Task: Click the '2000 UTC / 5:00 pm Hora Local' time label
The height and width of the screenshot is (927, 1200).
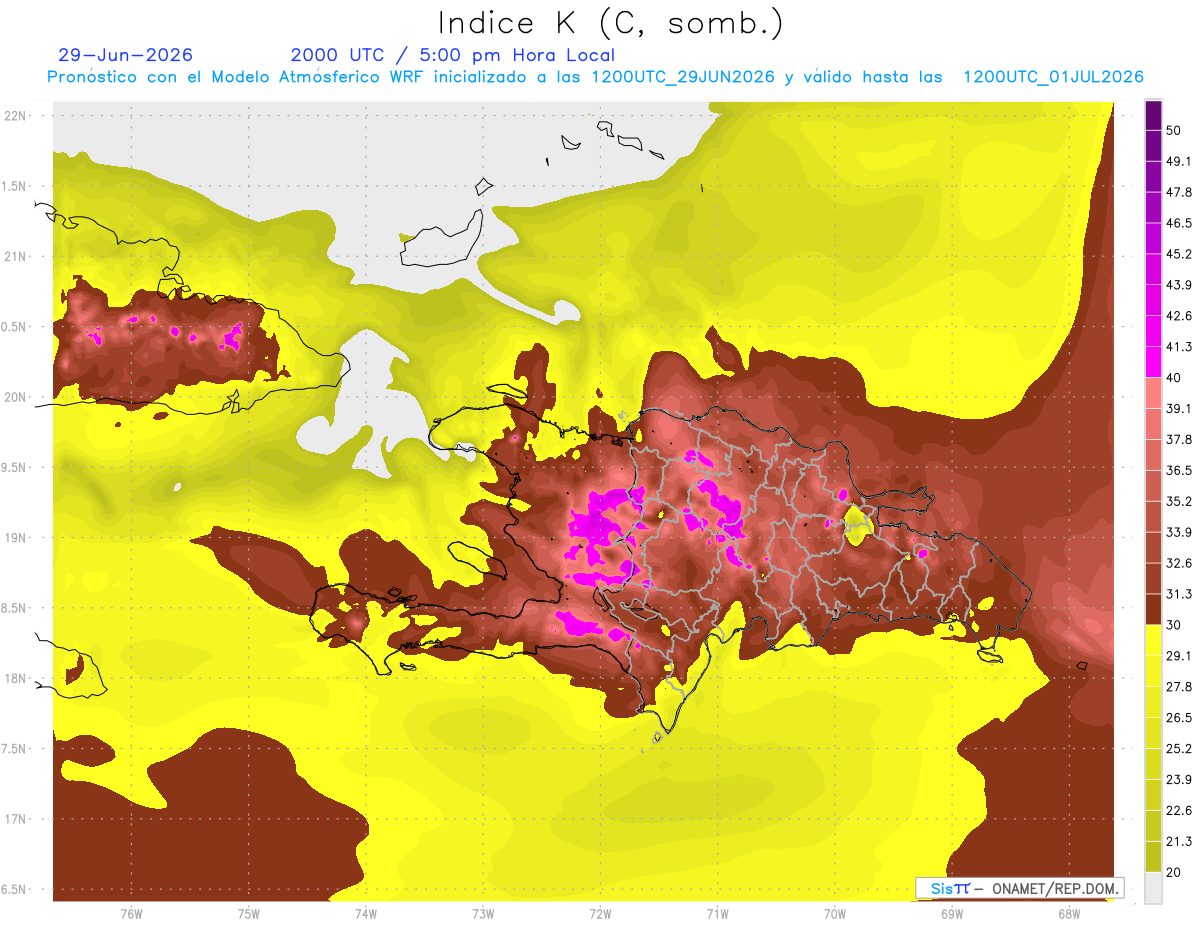Action: click(x=453, y=55)
